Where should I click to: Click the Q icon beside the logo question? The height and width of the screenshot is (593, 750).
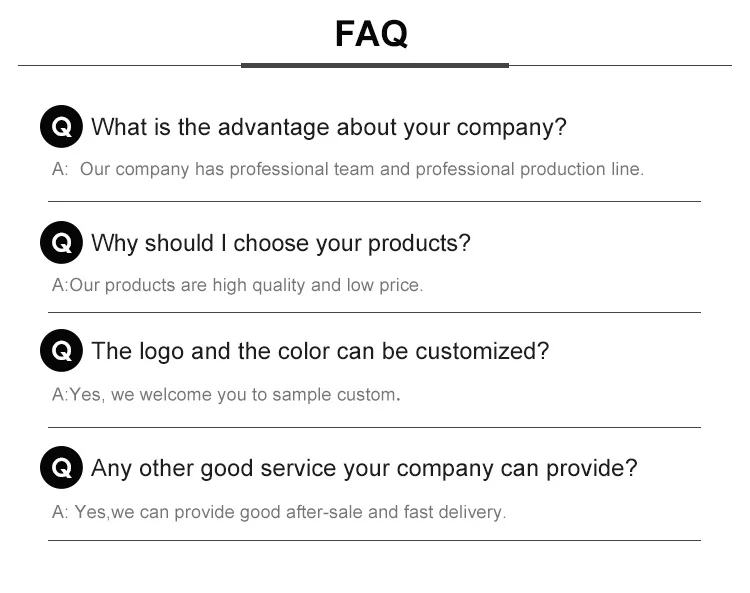click(61, 351)
